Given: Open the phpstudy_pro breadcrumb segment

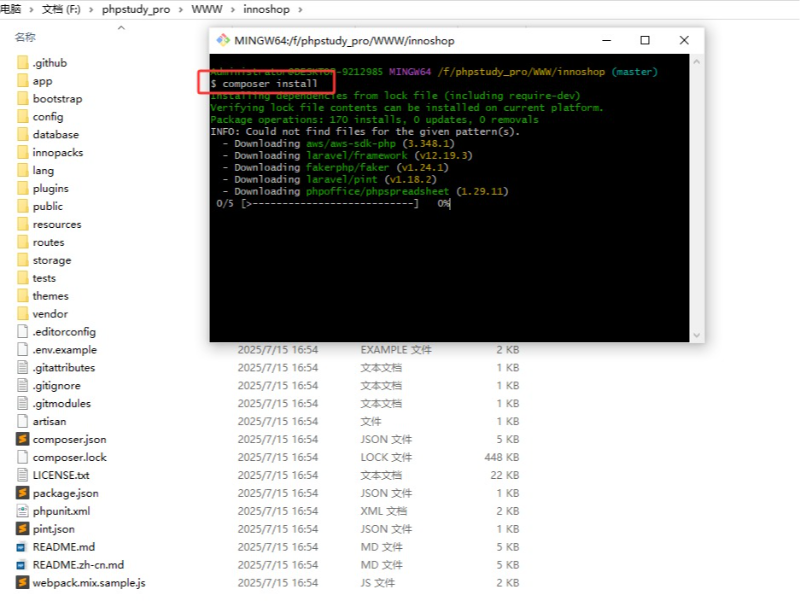Looking at the screenshot, I should (136, 10).
